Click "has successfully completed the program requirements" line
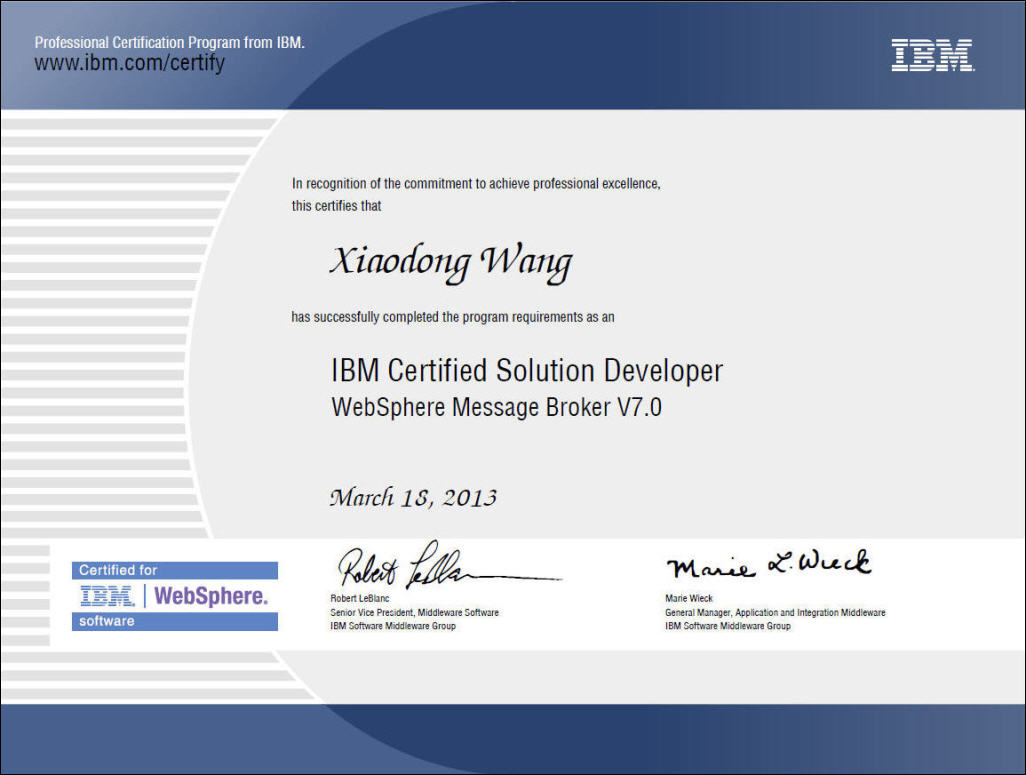The image size is (1026, 775). tap(453, 317)
